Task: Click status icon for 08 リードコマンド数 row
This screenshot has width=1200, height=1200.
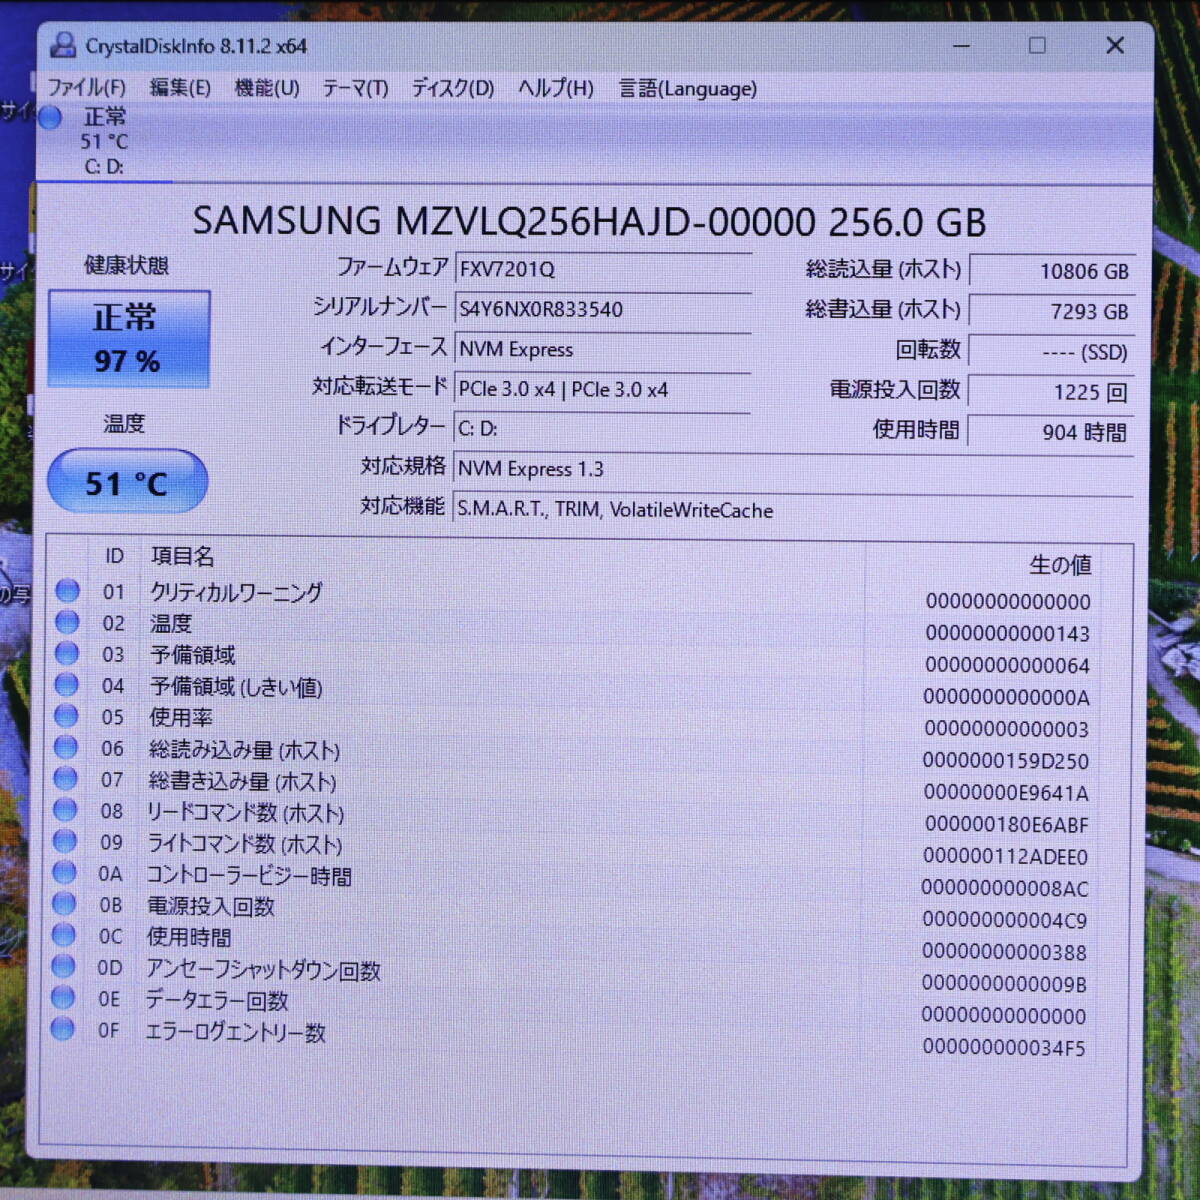Action: (65, 810)
